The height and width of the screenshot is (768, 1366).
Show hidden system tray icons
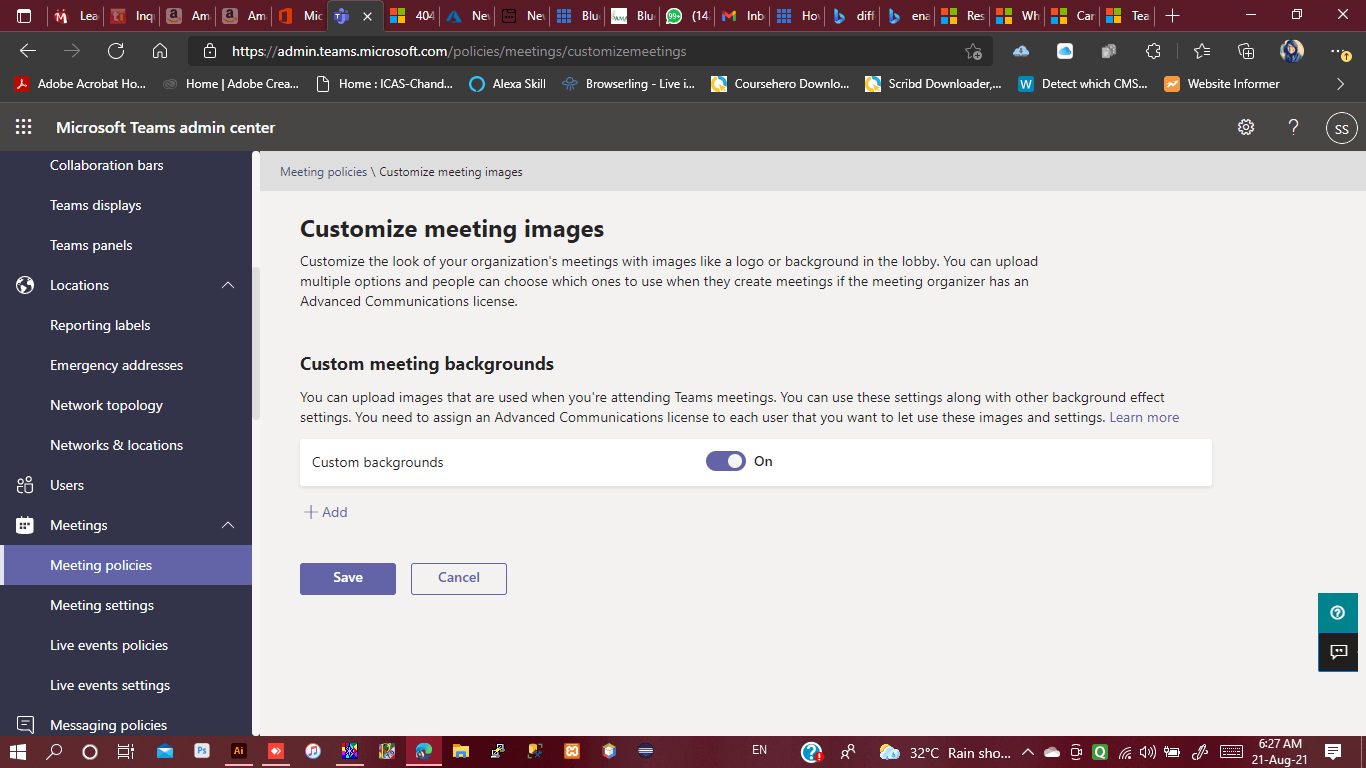click(1027, 751)
